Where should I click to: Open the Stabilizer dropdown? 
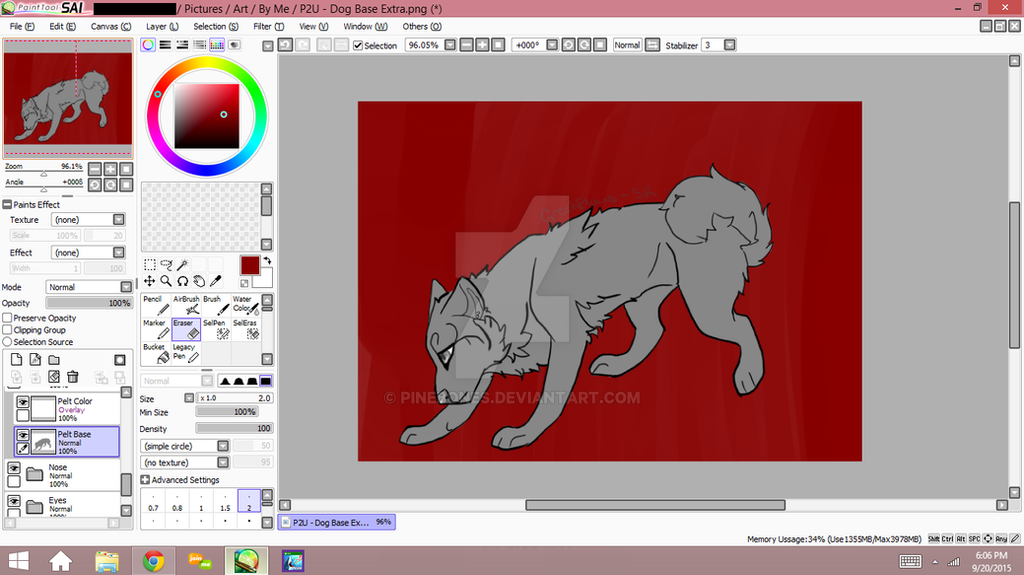click(729, 44)
